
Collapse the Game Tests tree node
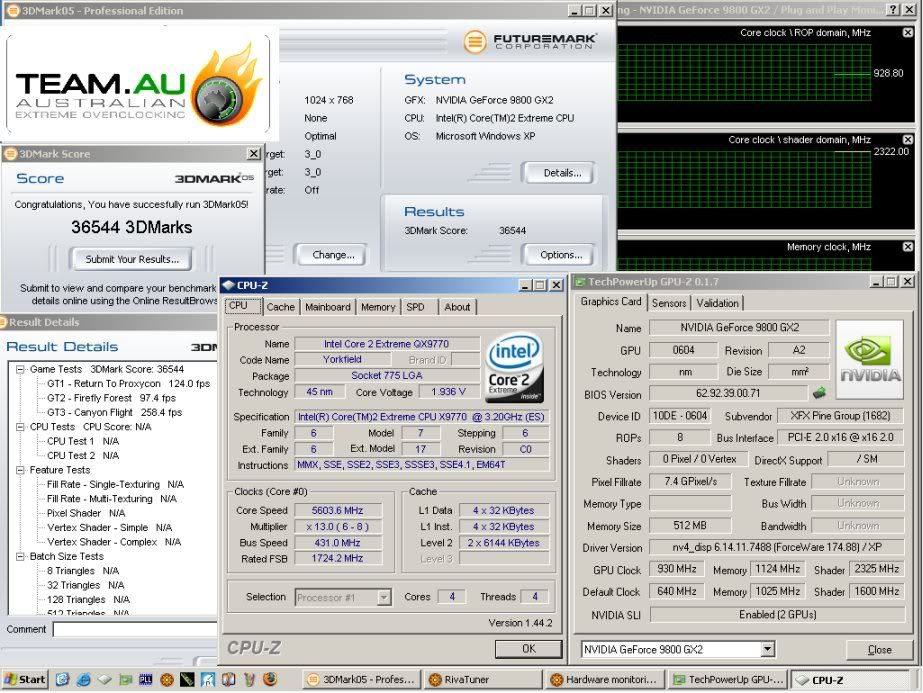coord(22,370)
